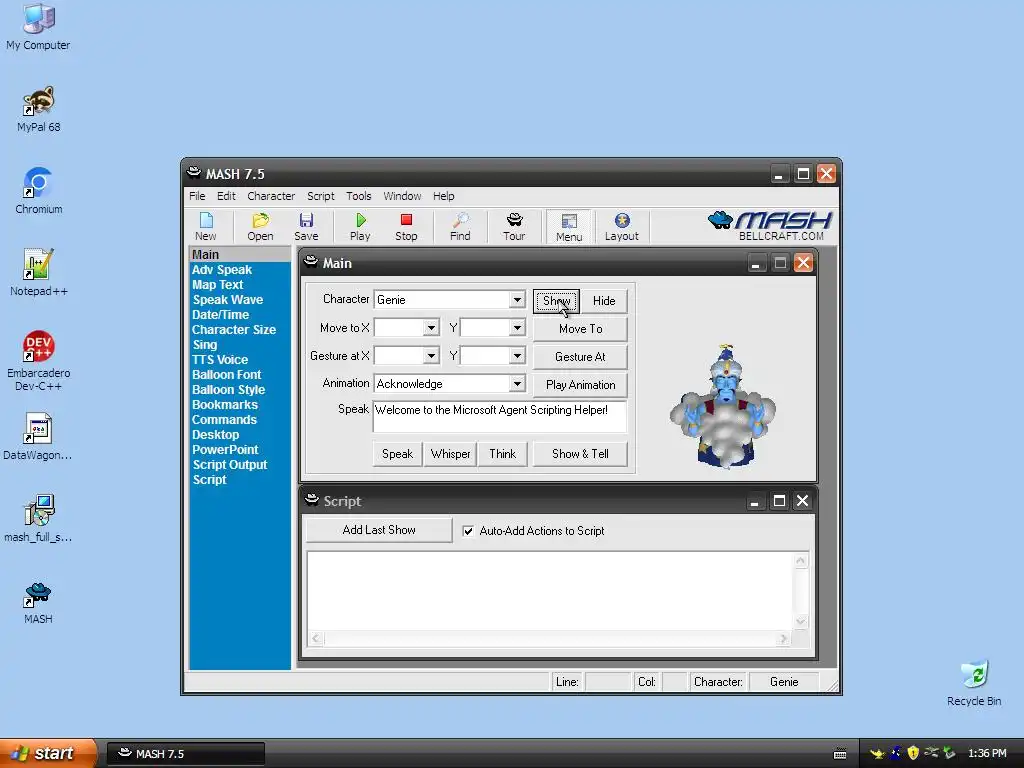Click the Genie character on screen
1024x768 pixels.
724,406
